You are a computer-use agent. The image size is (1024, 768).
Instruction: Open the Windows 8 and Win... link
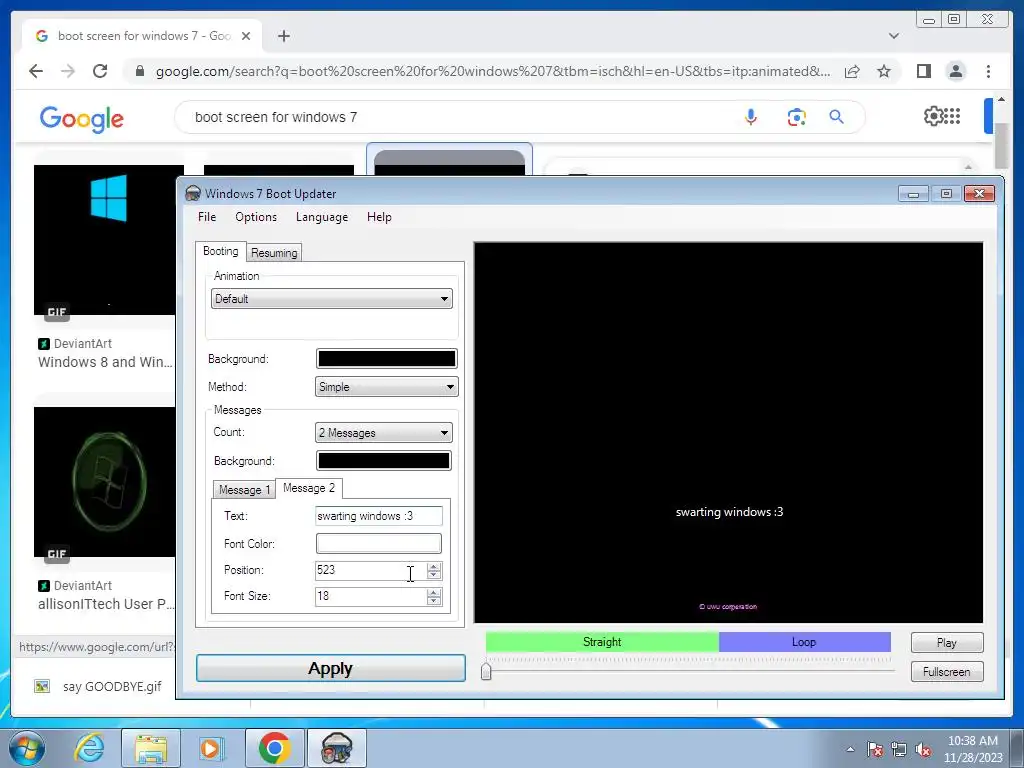coord(105,362)
